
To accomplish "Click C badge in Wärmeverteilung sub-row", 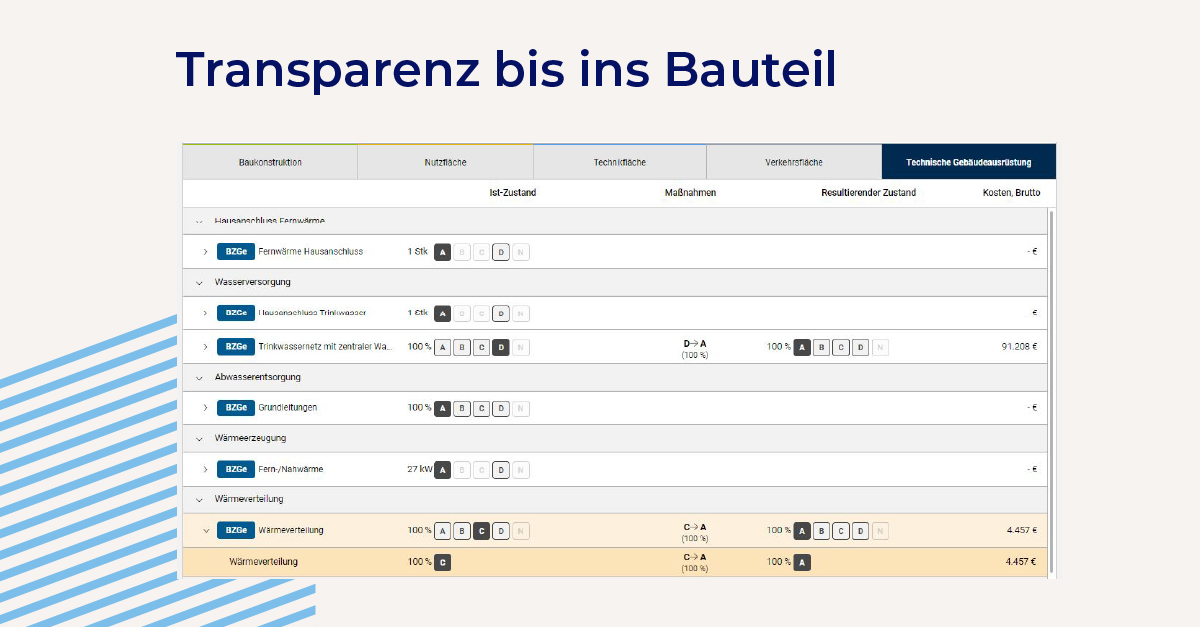I will (443, 562).
